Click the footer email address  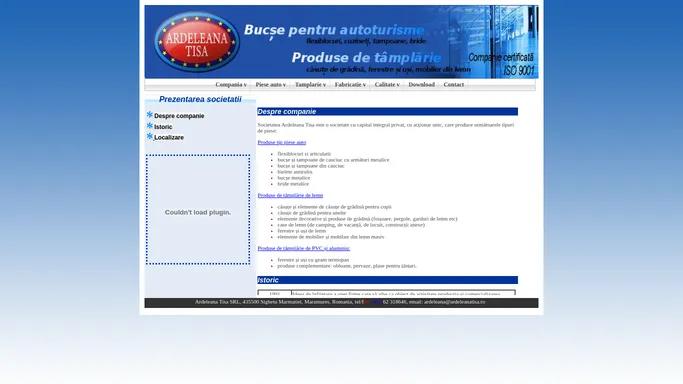(455, 302)
